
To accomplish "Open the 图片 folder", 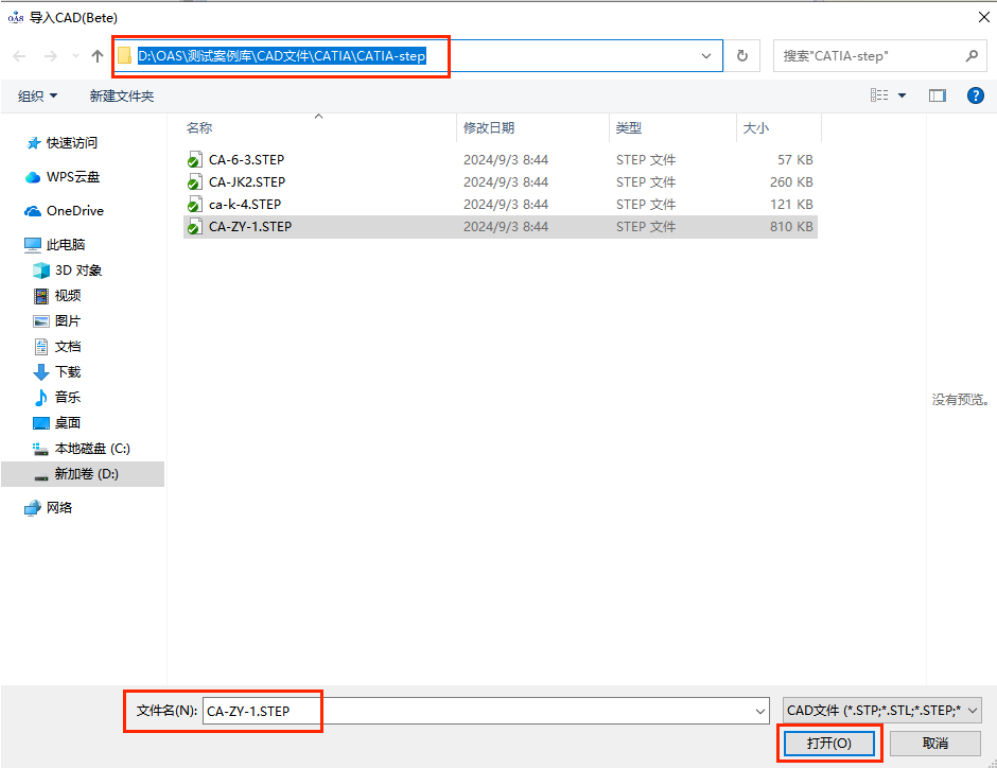I will [x=57, y=321].
